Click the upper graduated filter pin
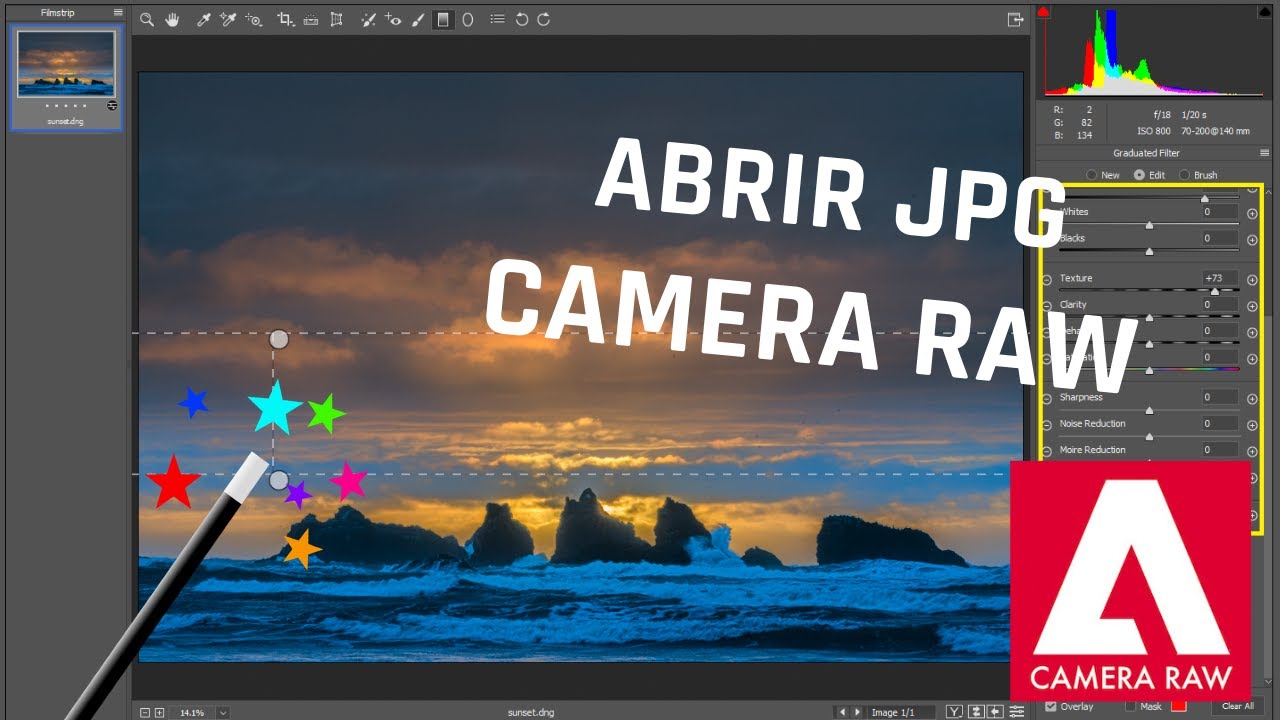Screen dimensions: 1280x720 coord(279,339)
